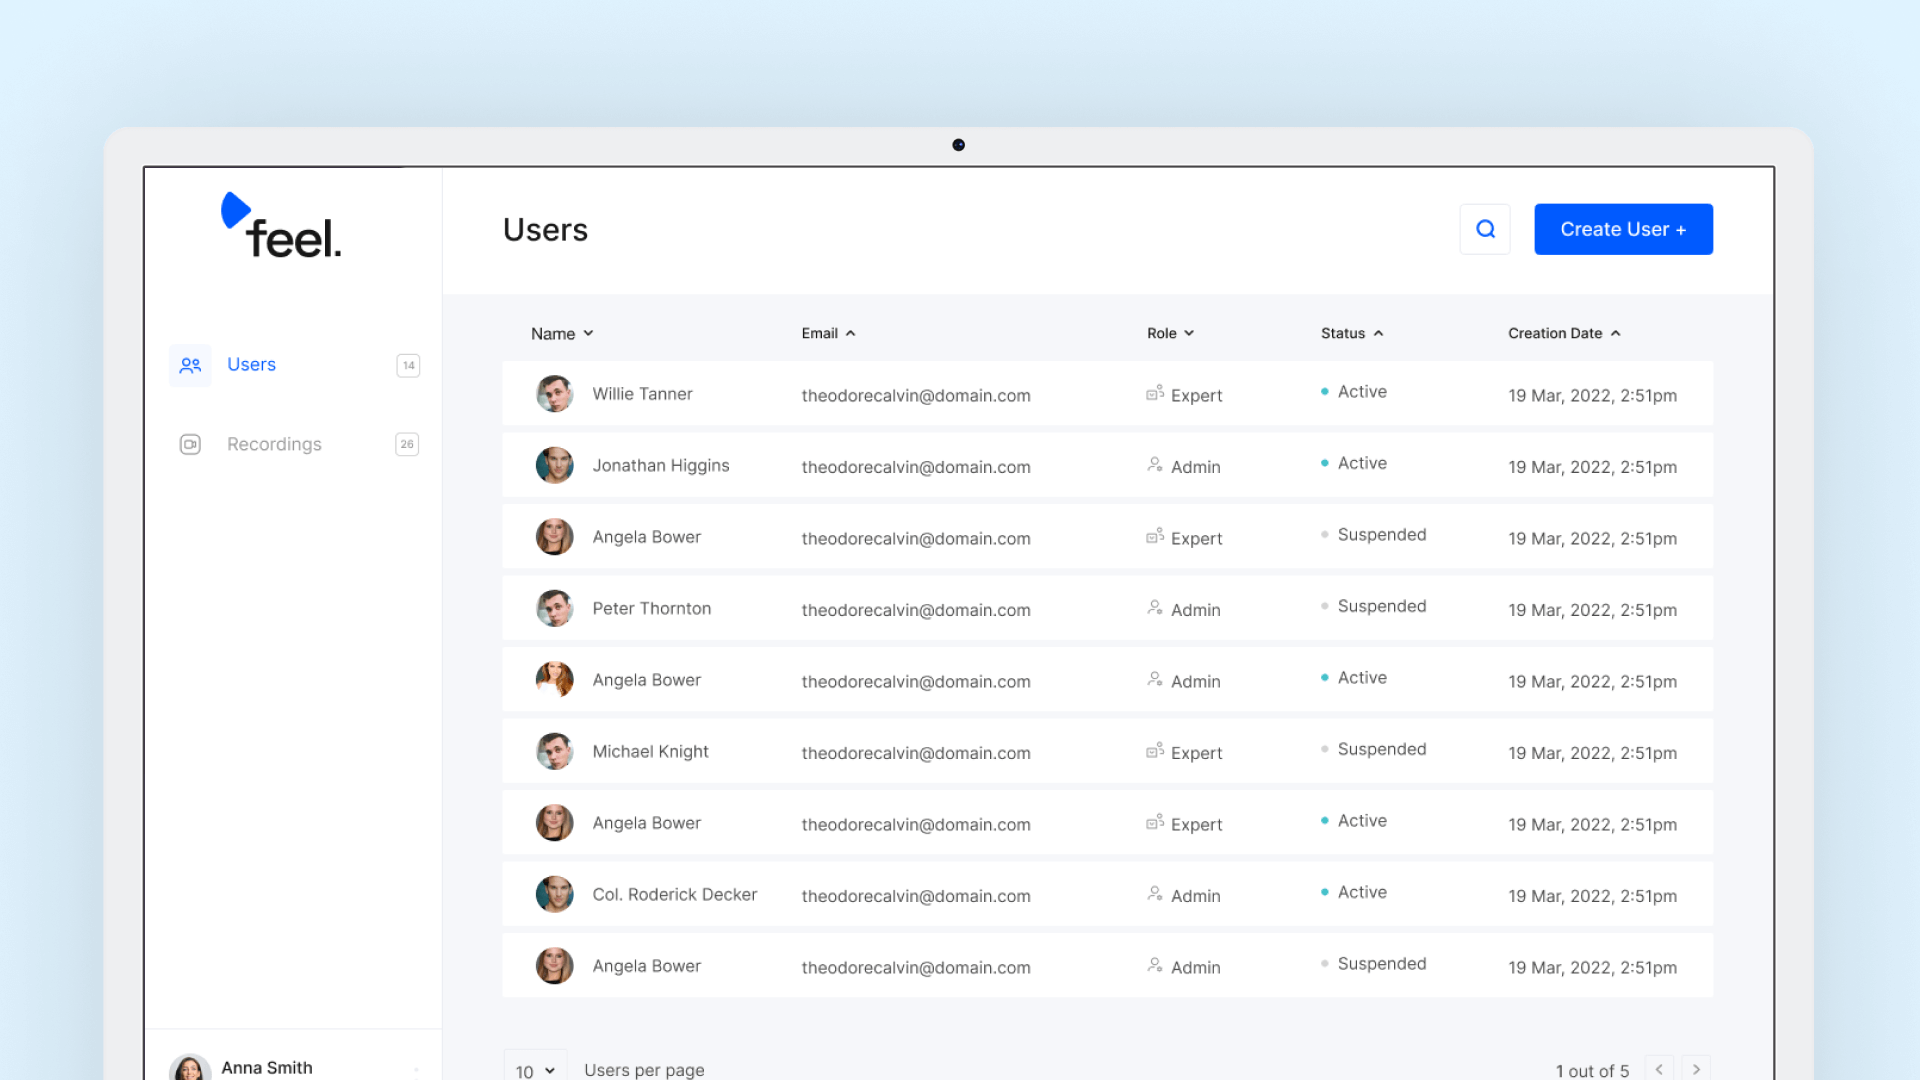The image size is (1920, 1080).
Task: Click Create User + button
Action: pos(1623,228)
